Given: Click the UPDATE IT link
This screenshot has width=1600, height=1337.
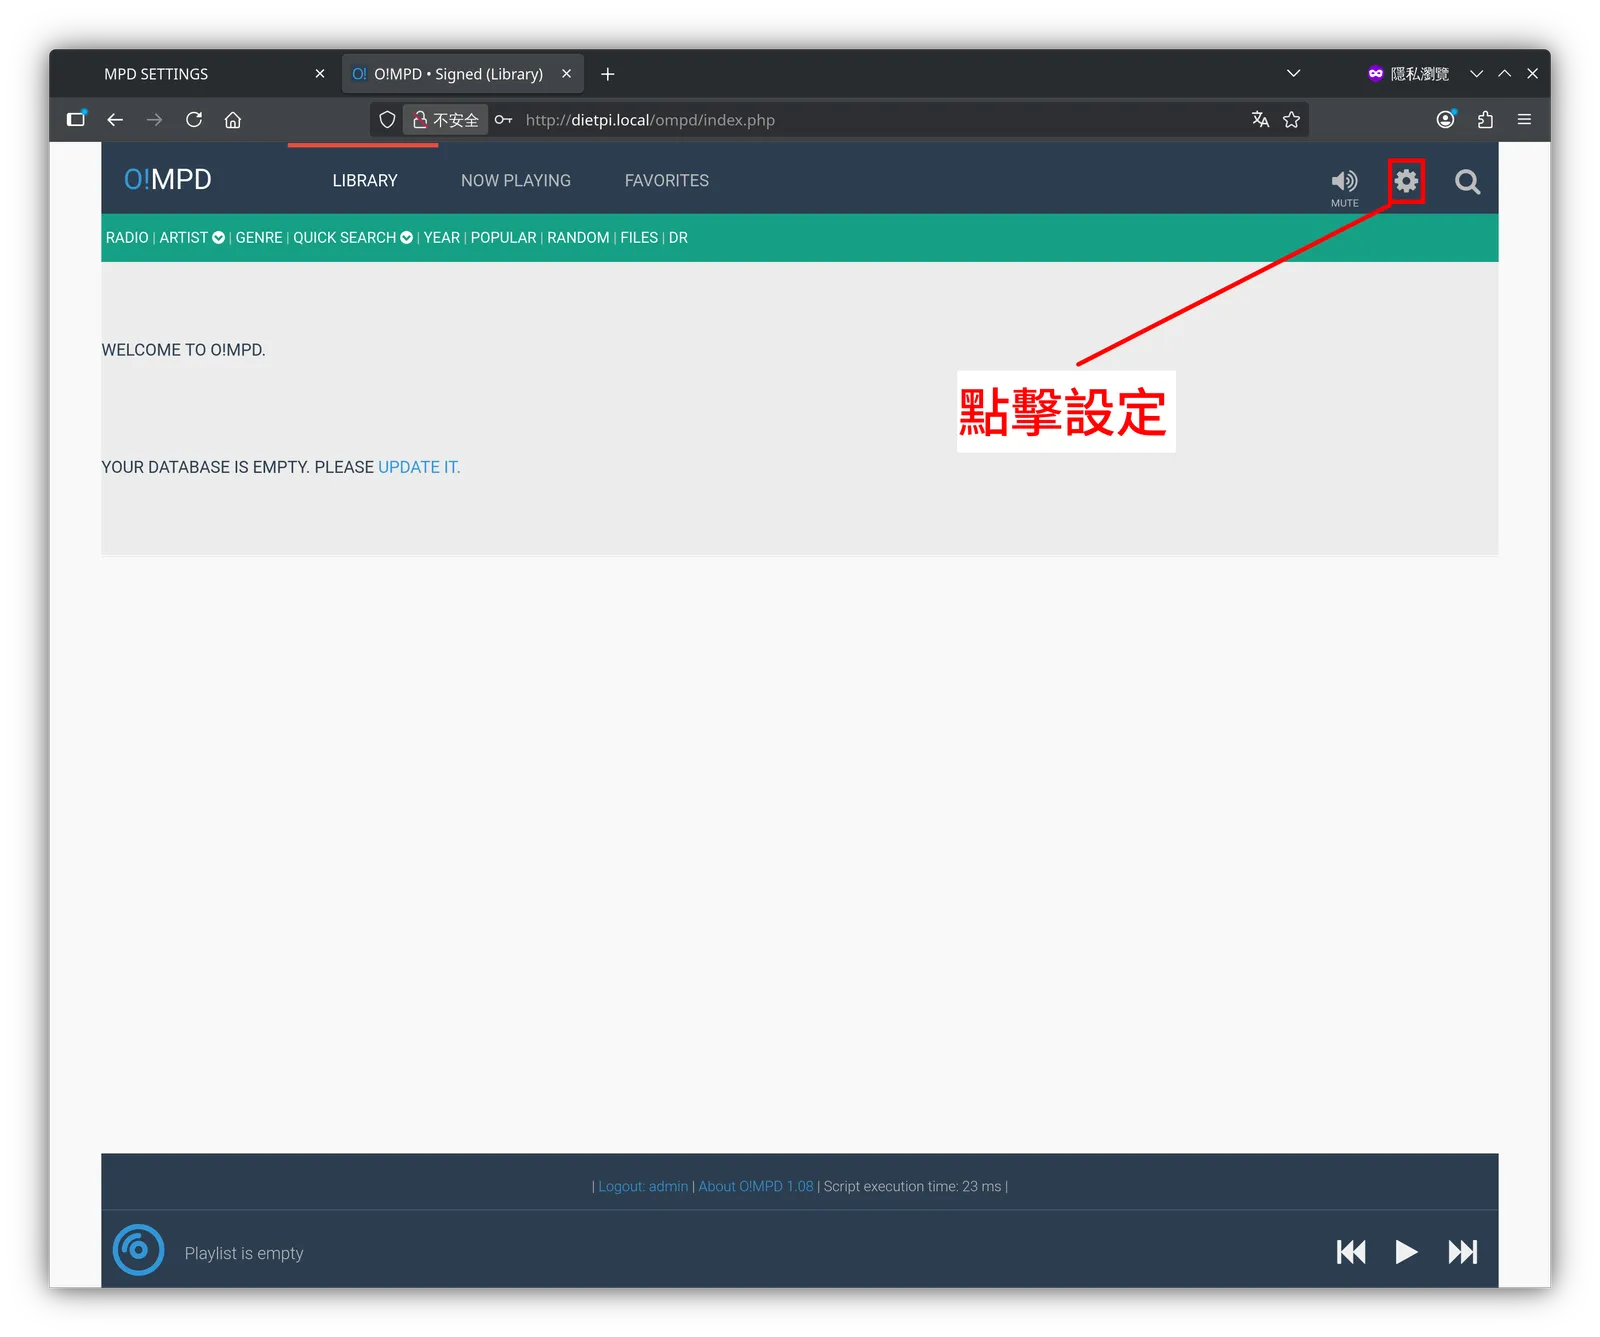Looking at the screenshot, I should click(x=419, y=467).
